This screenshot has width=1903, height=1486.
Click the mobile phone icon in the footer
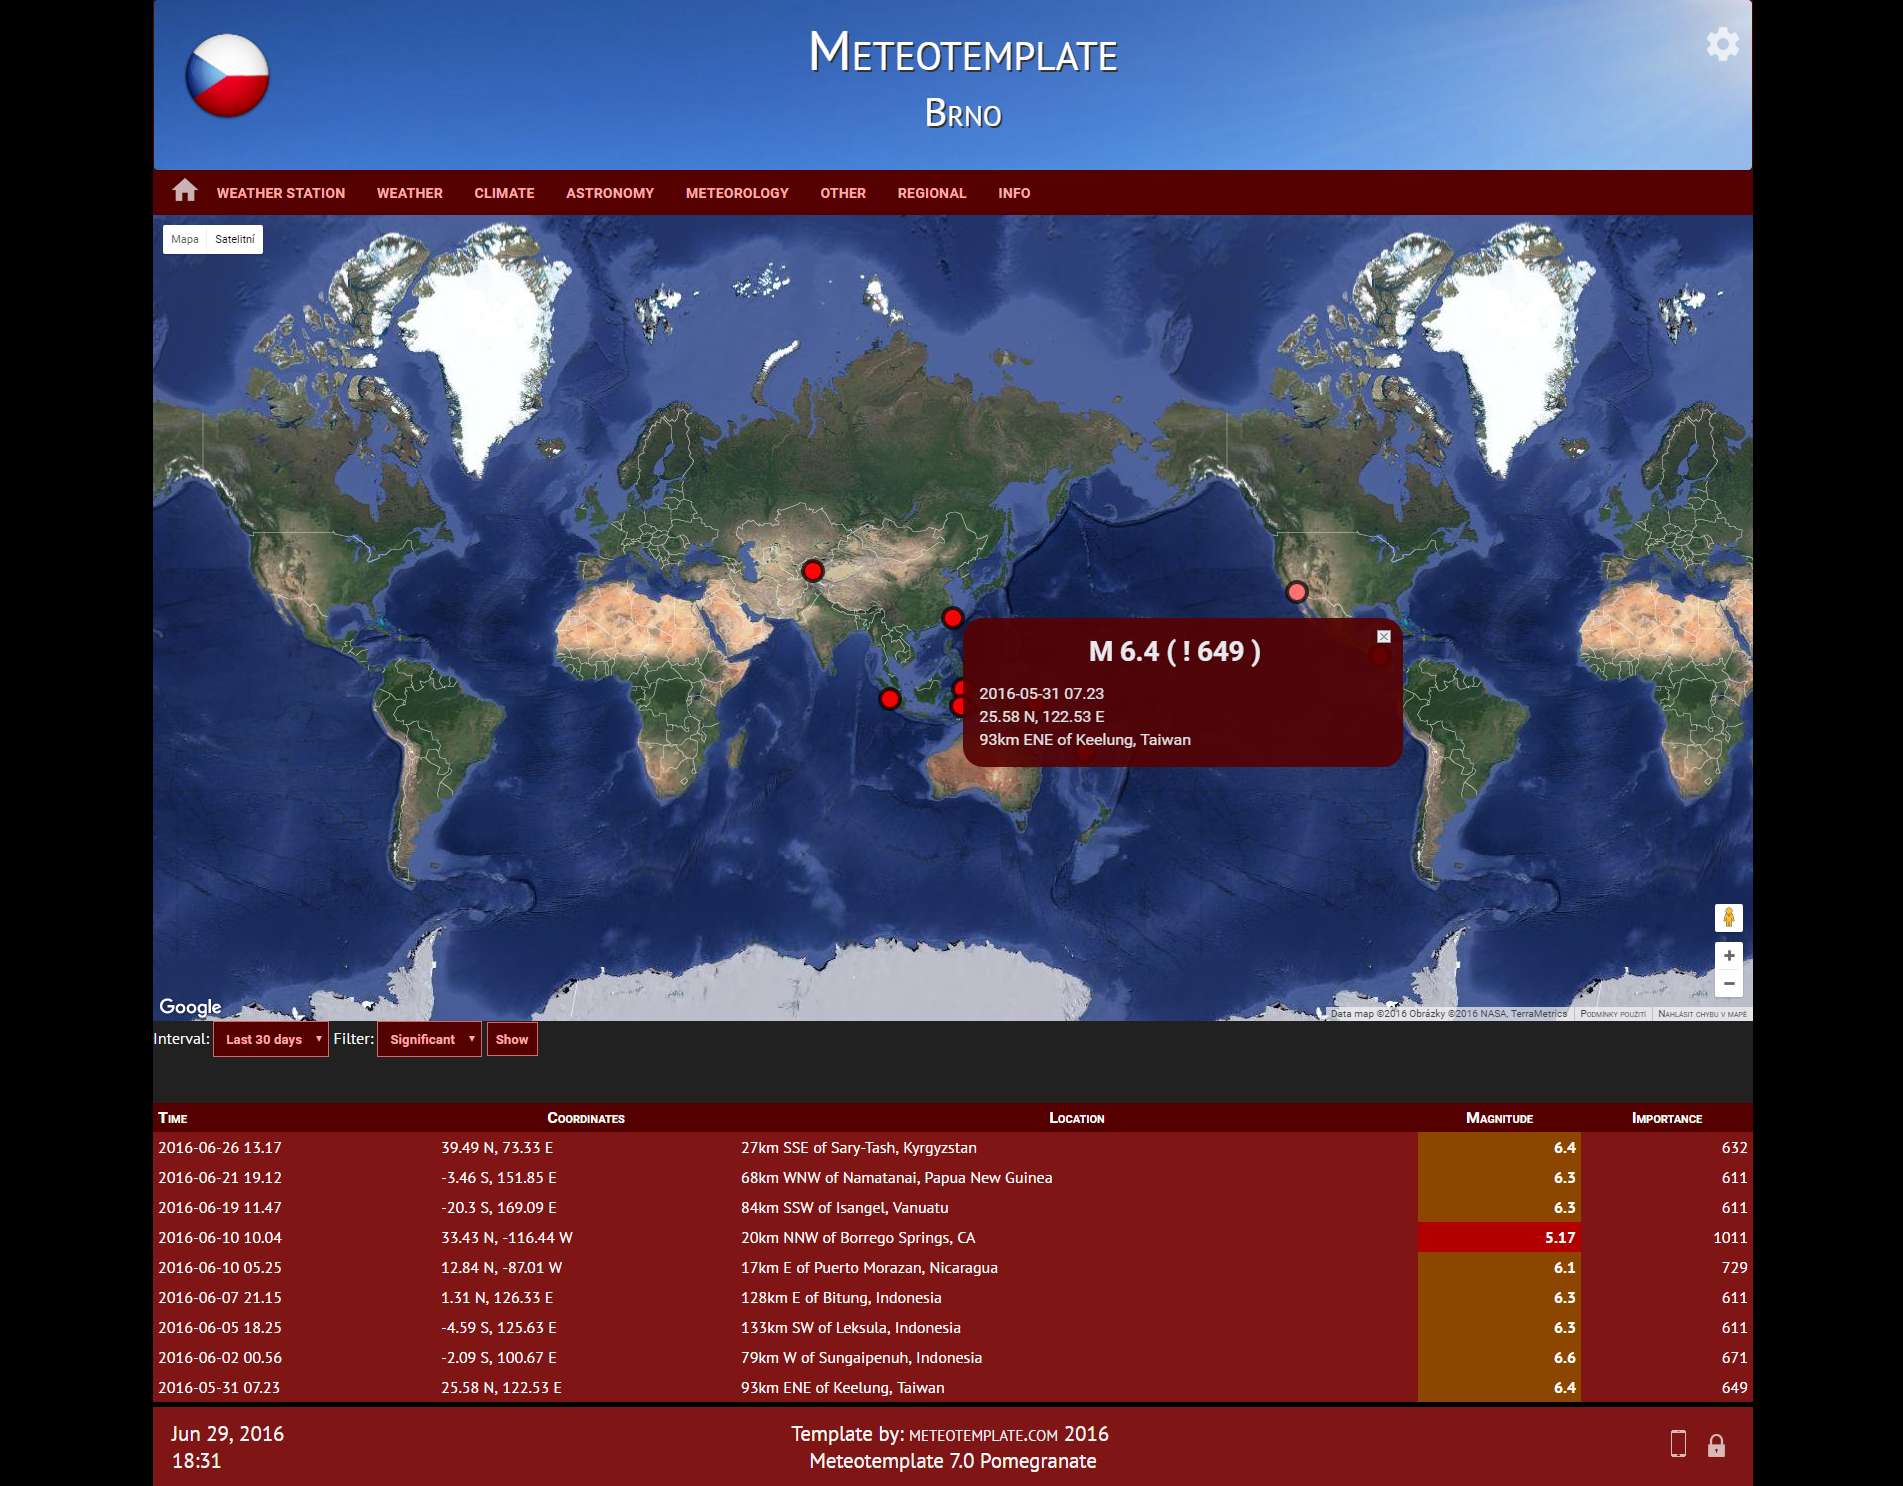pyautogui.click(x=1678, y=1445)
